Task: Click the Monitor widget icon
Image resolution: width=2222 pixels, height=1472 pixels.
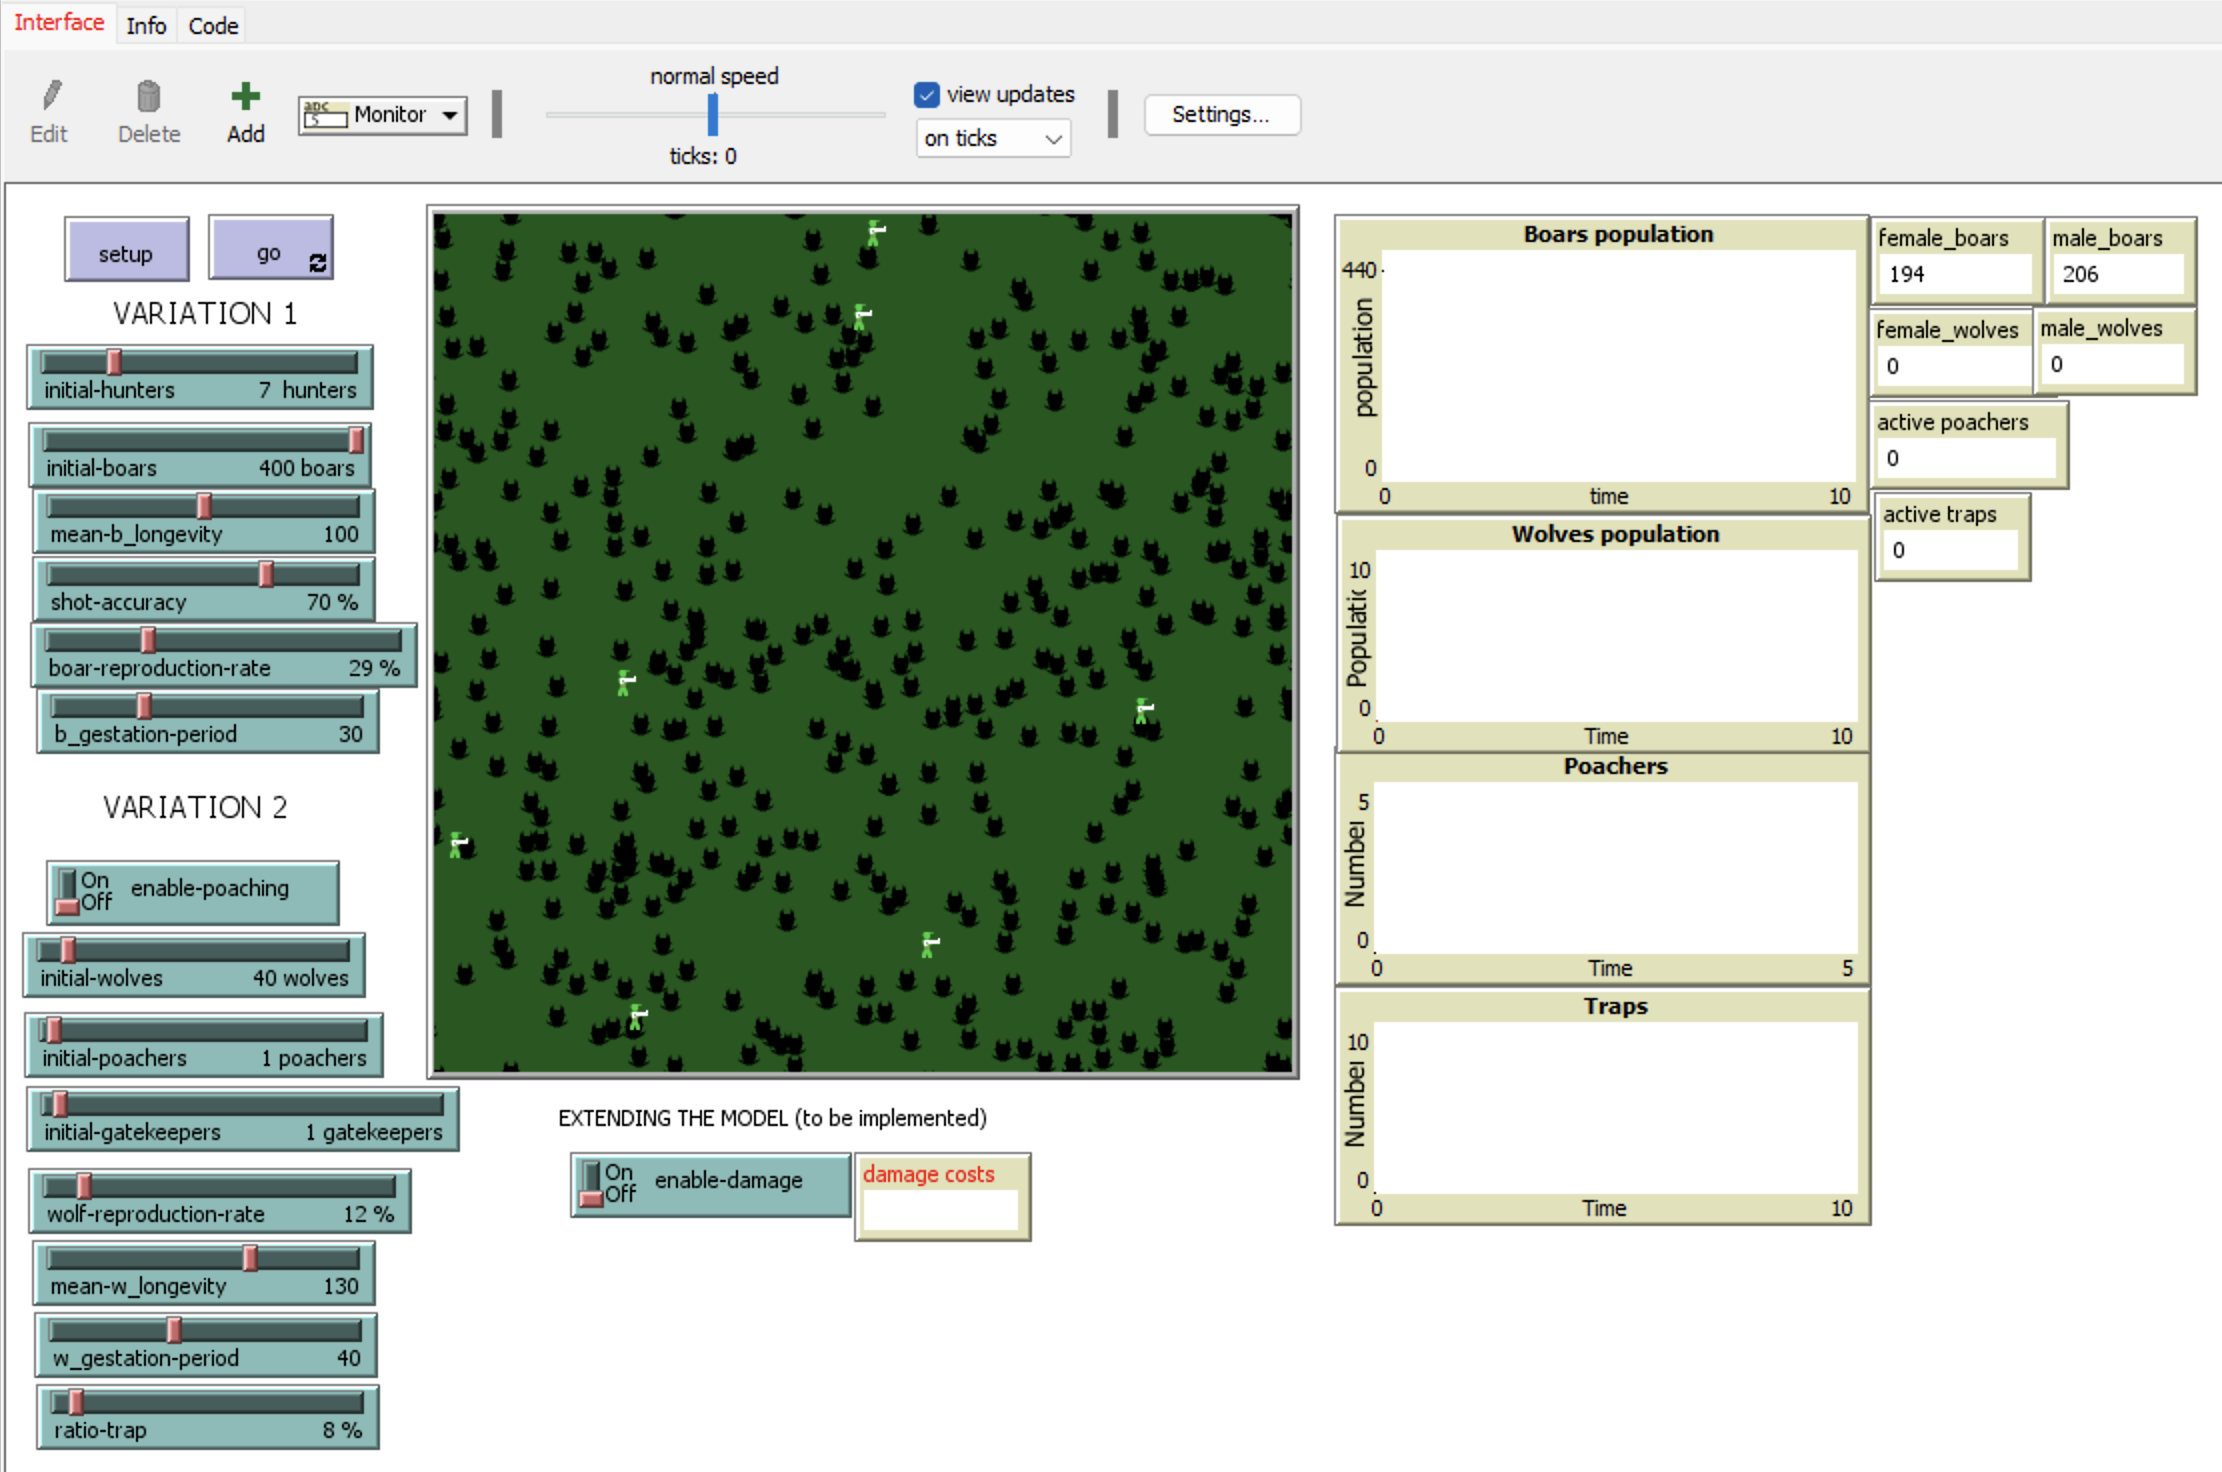Action: [320, 114]
